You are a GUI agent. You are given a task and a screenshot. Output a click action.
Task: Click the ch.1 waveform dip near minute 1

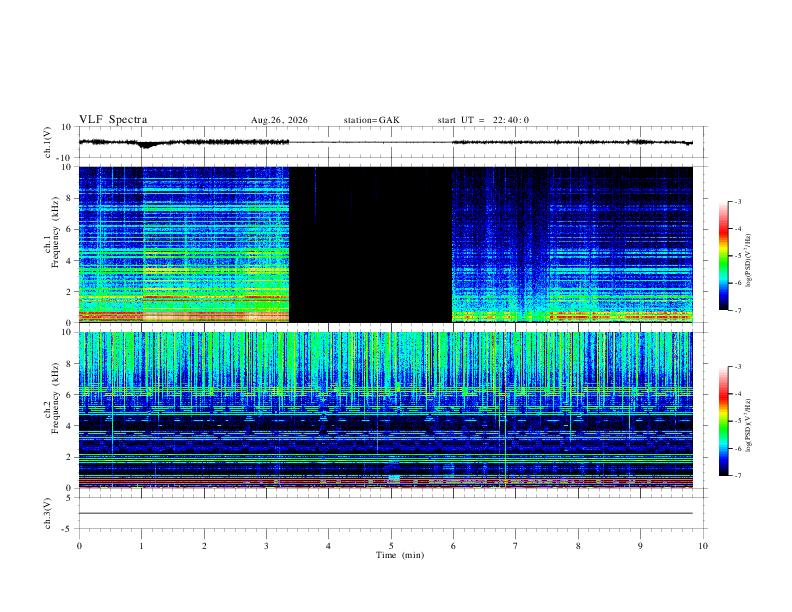(x=146, y=145)
